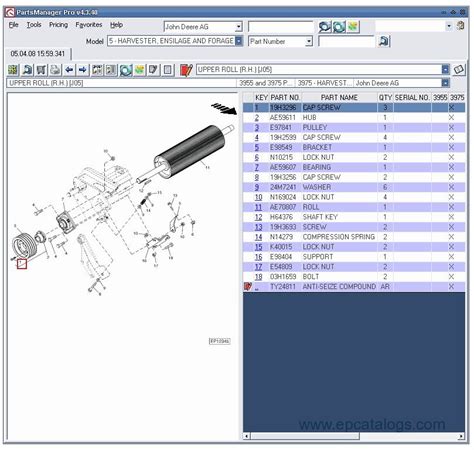Screen dimensions: 474x450
Task: Click the horizontal scrollbar under the parts list
Action: pyautogui.click(x=305, y=436)
